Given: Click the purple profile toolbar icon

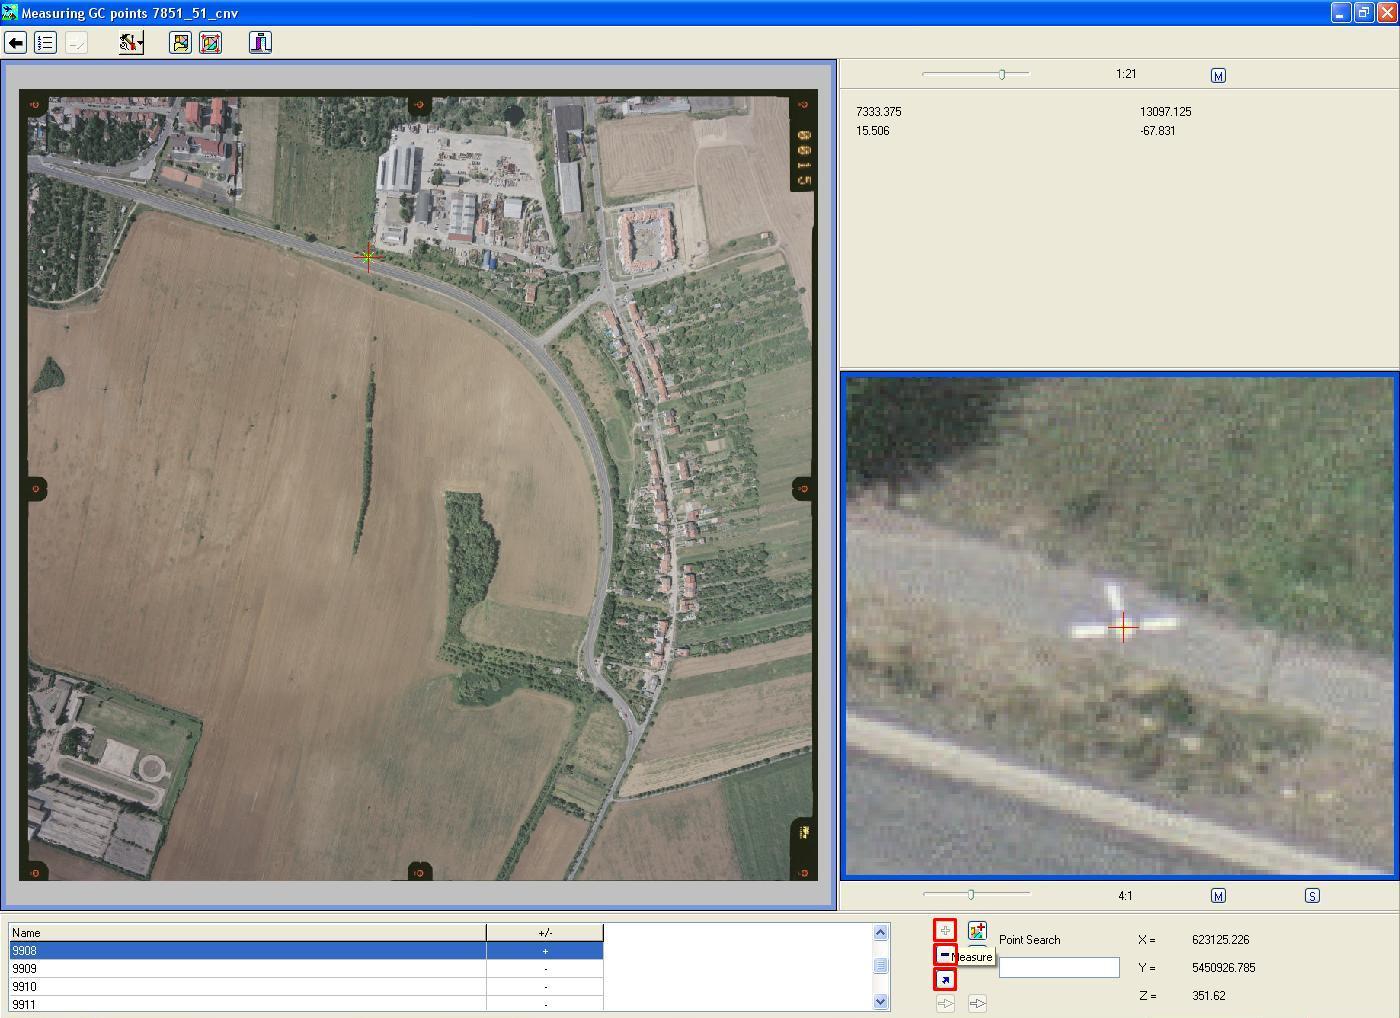Looking at the screenshot, I should pos(260,43).
